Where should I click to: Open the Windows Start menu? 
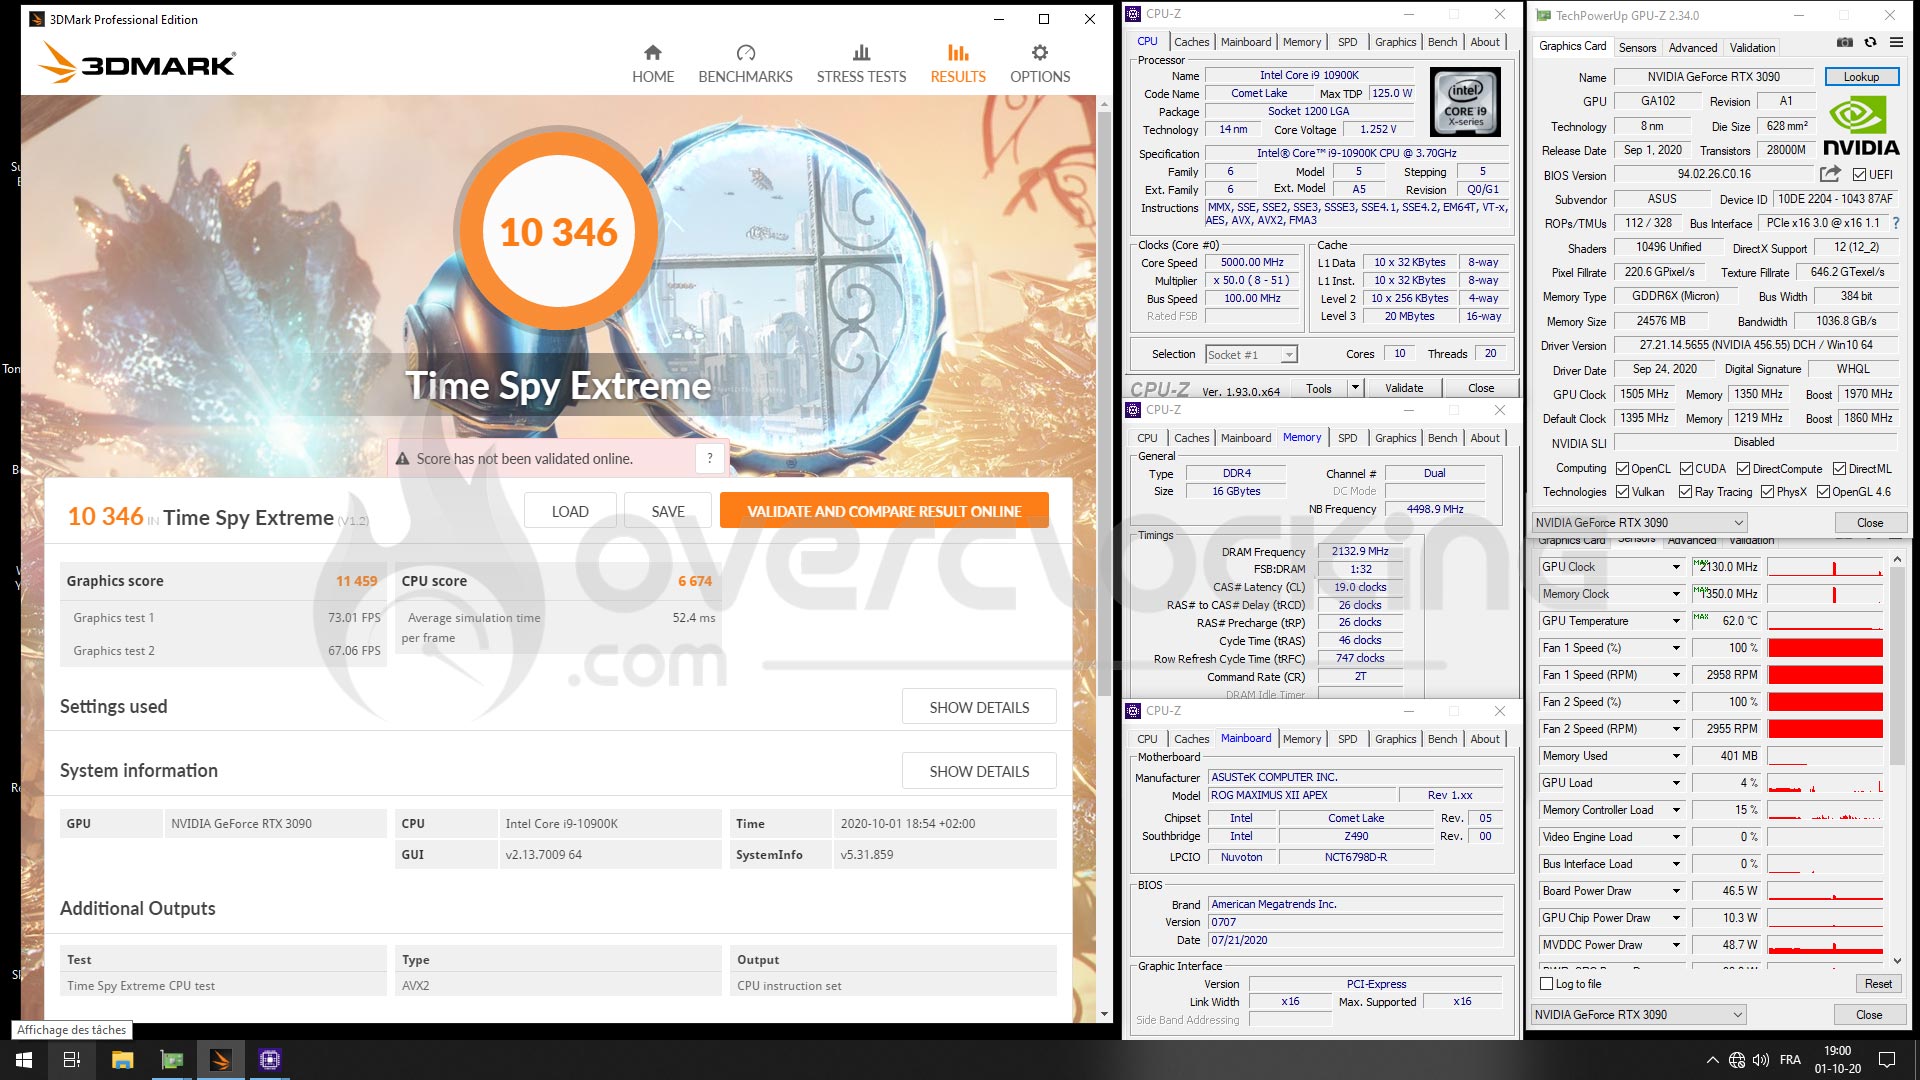coord(24,1060)
